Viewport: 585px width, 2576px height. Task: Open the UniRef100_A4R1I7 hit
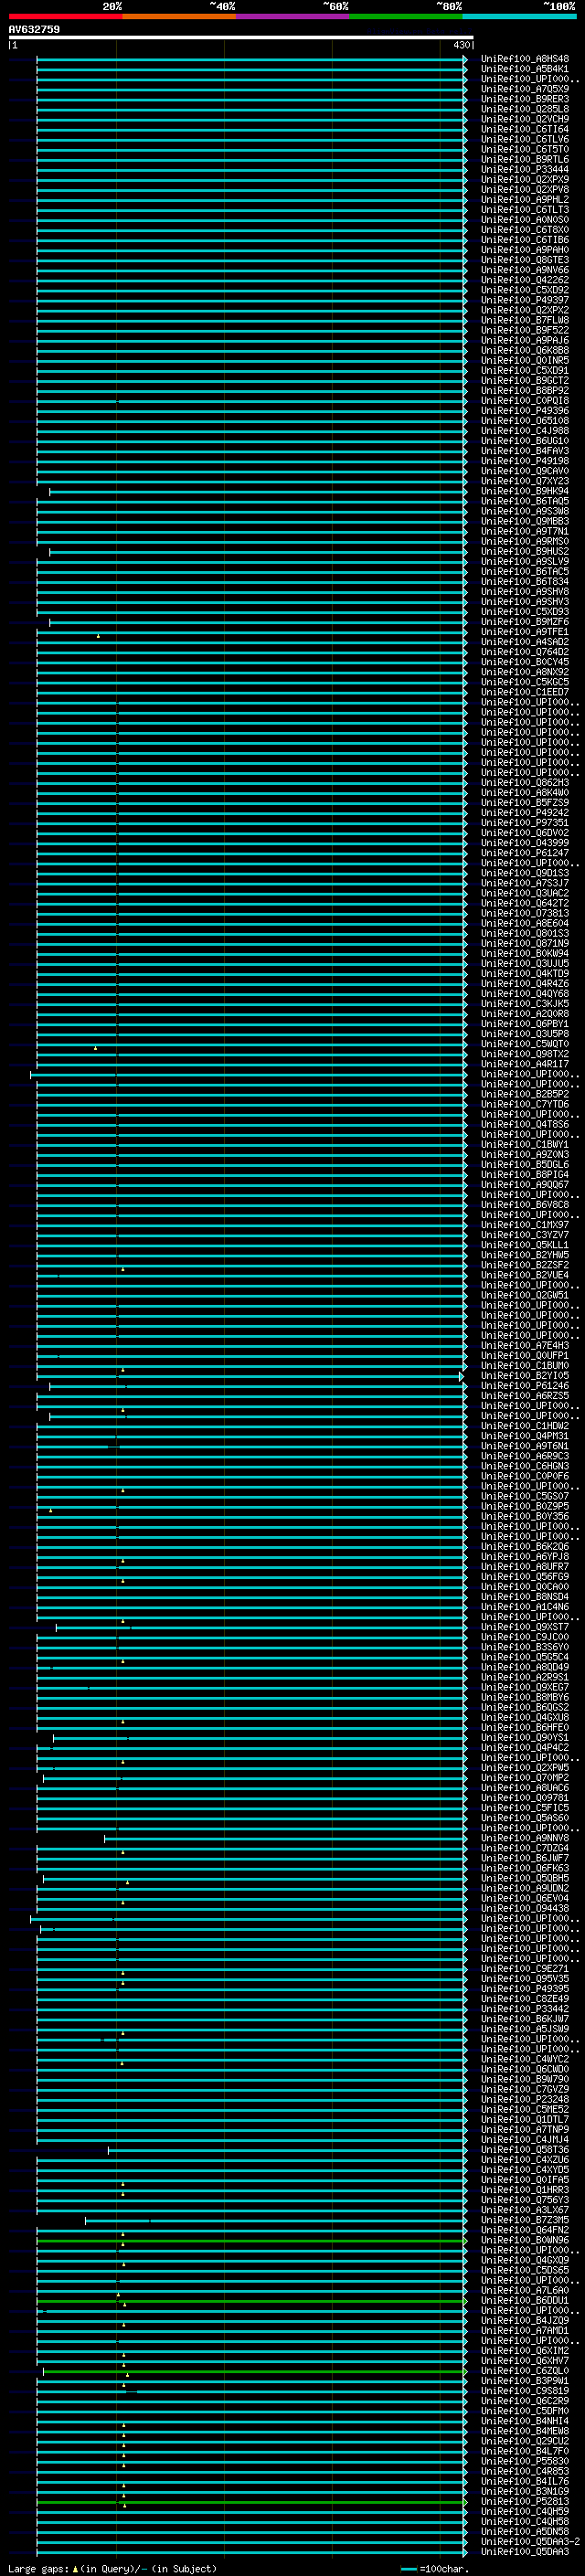pos(525,1064)
